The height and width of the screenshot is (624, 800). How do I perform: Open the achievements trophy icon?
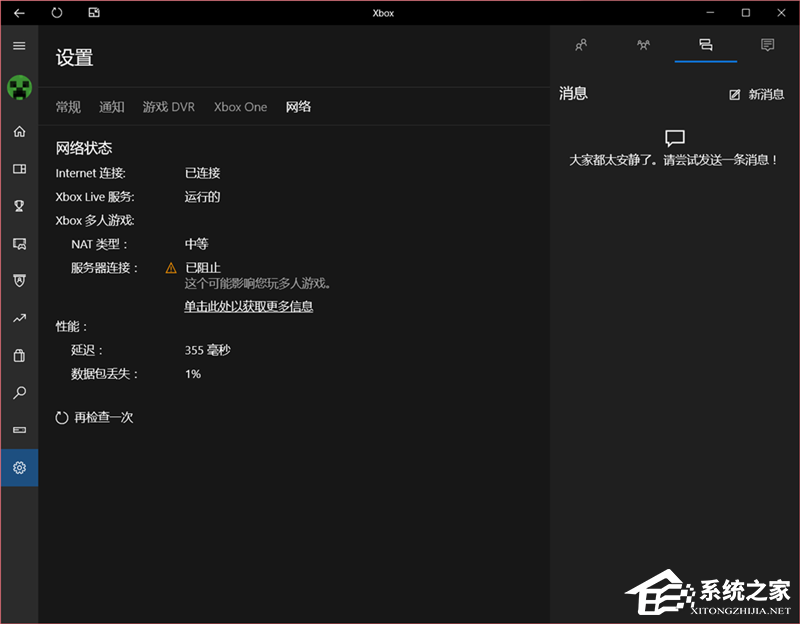pyautogui.click(x=19, y=206)
